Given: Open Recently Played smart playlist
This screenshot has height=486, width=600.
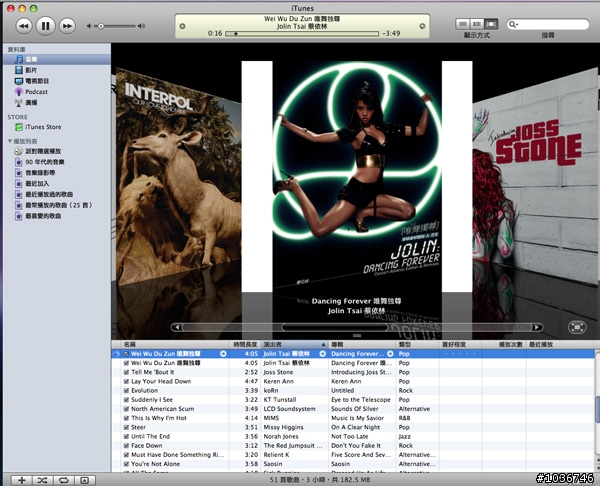Looking at the screenshot, I should click(x=57, y=194).
